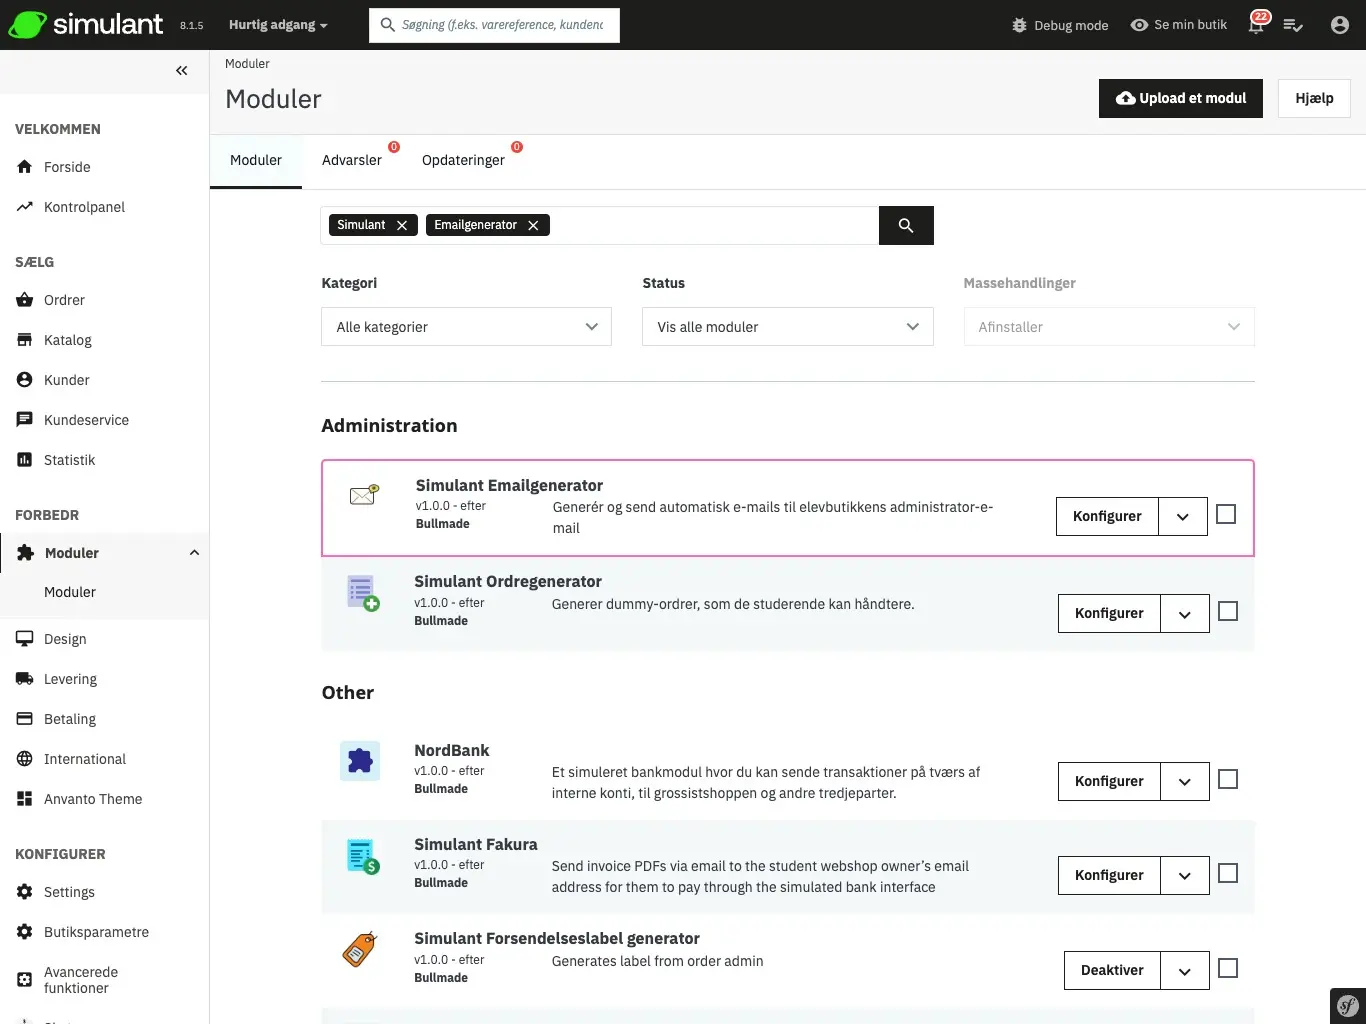Open the Symfony profiler toolbar icon
1366x1024 pixels.
pyautogui.click(x=1347, y=1004)
